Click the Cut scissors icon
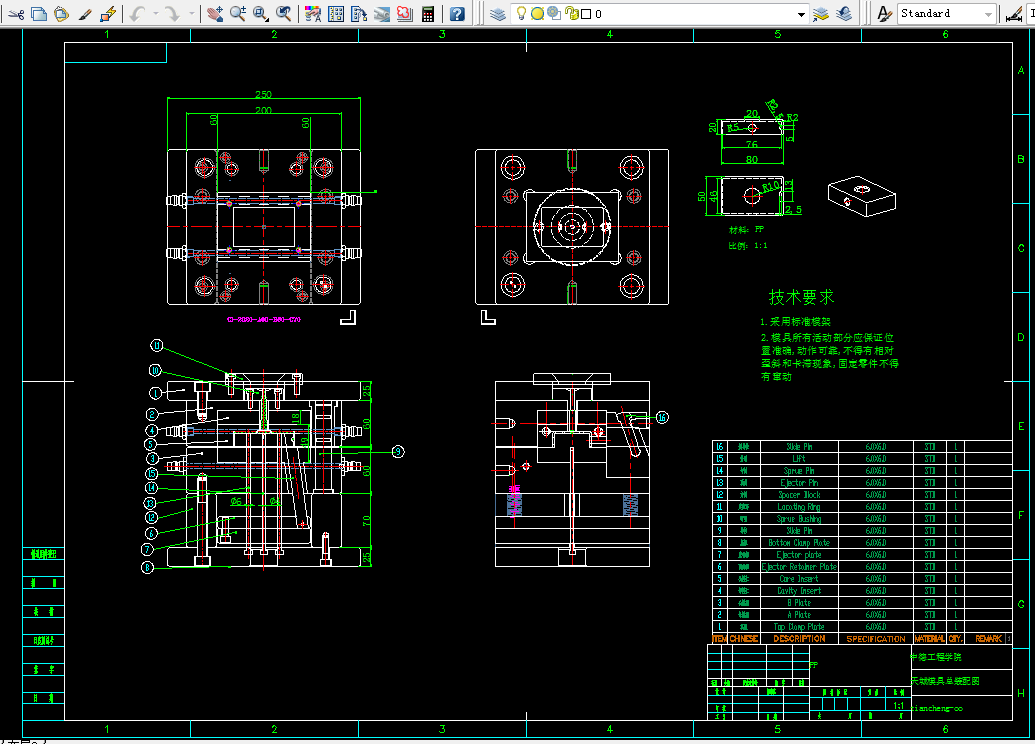The width and height of the screenshot is (1035, 744). click(x=17, y=13)
